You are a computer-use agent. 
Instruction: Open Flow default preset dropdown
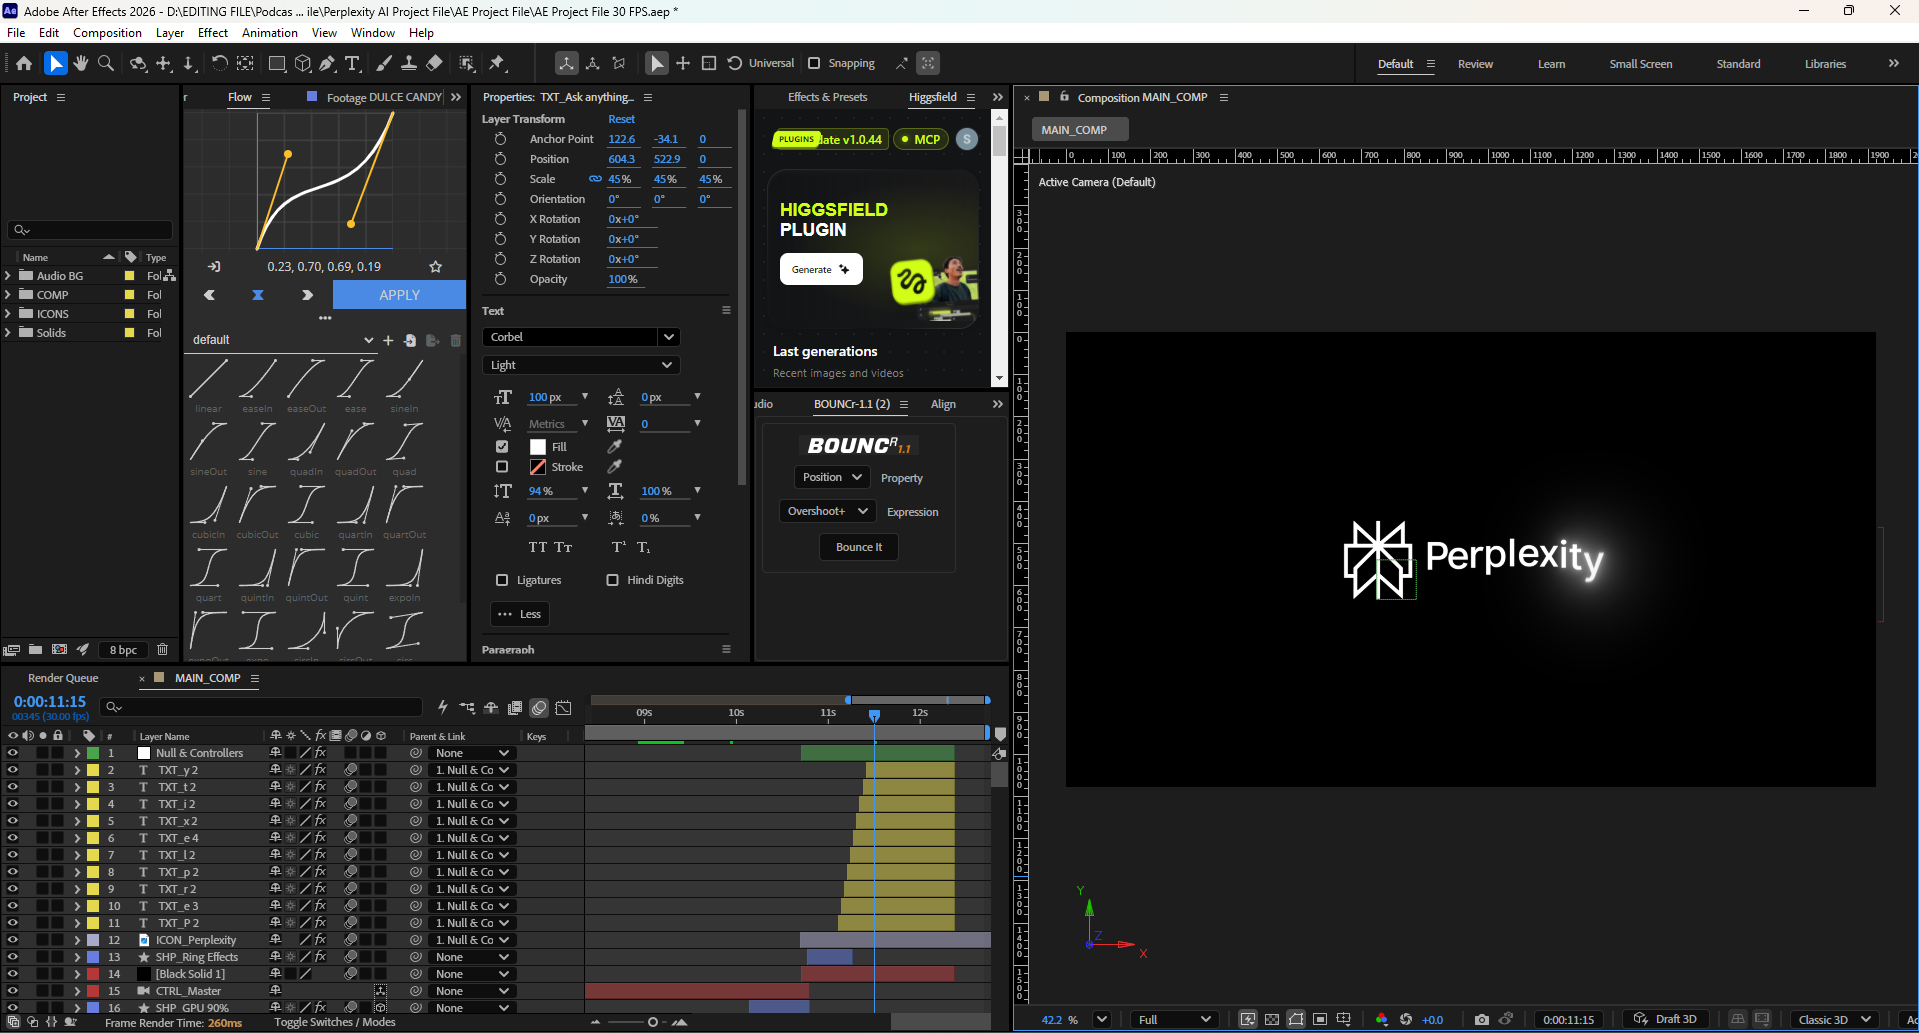coord(282,340)
